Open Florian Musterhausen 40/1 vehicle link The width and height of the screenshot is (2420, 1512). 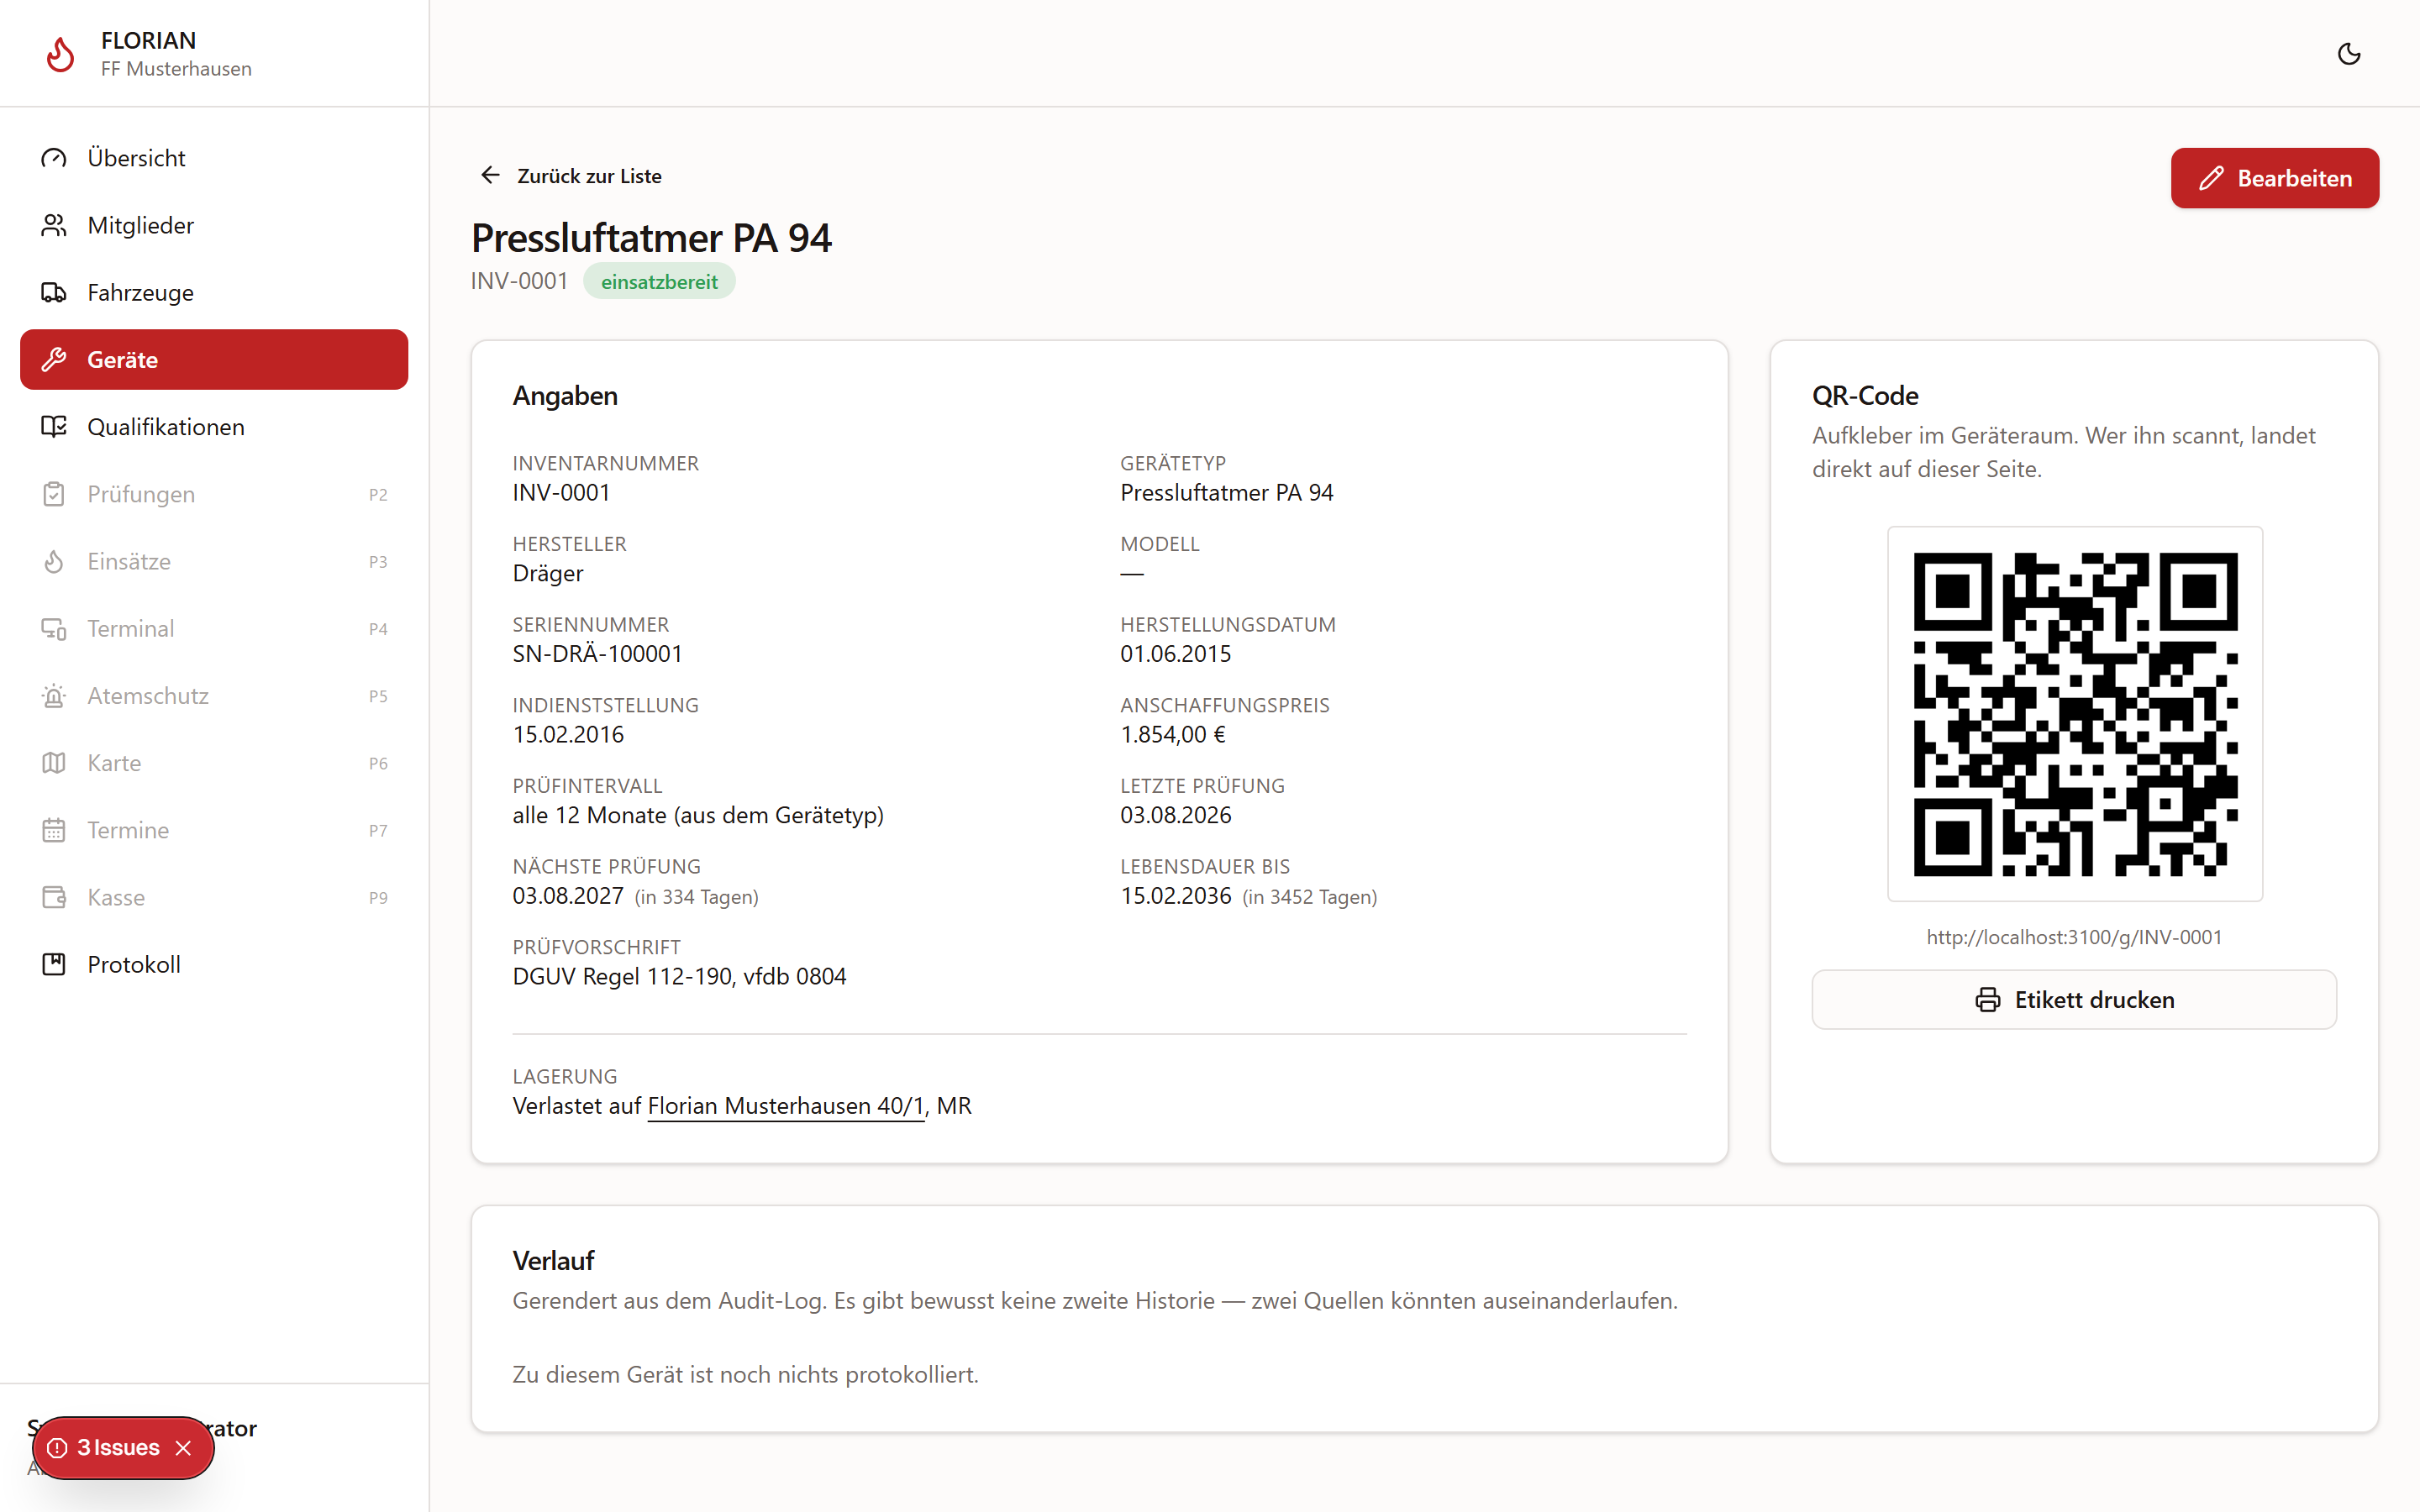click(786, 1106)
